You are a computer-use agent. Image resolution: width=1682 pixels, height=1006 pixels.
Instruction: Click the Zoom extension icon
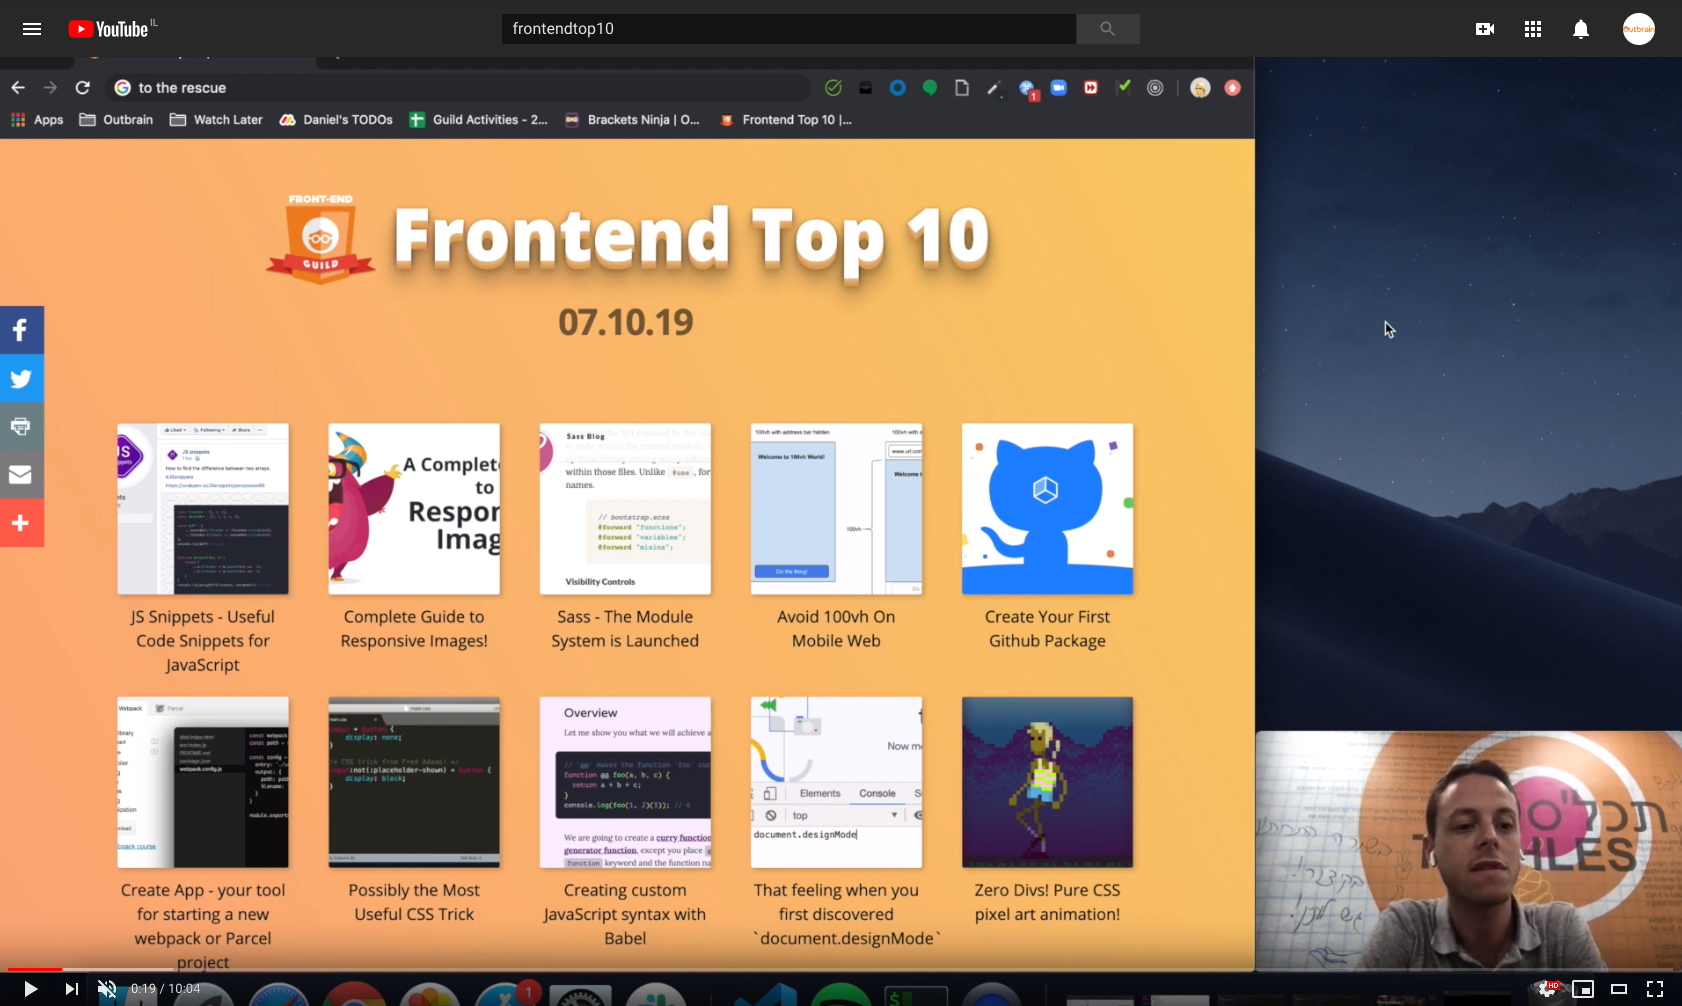1059,88
